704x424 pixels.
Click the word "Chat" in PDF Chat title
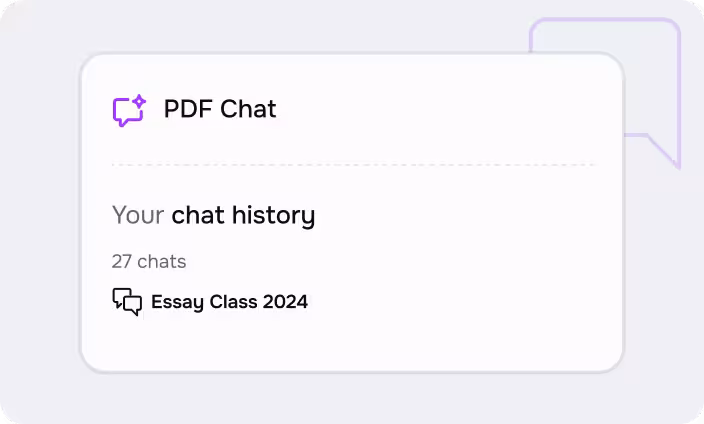(x=248, y=109)
